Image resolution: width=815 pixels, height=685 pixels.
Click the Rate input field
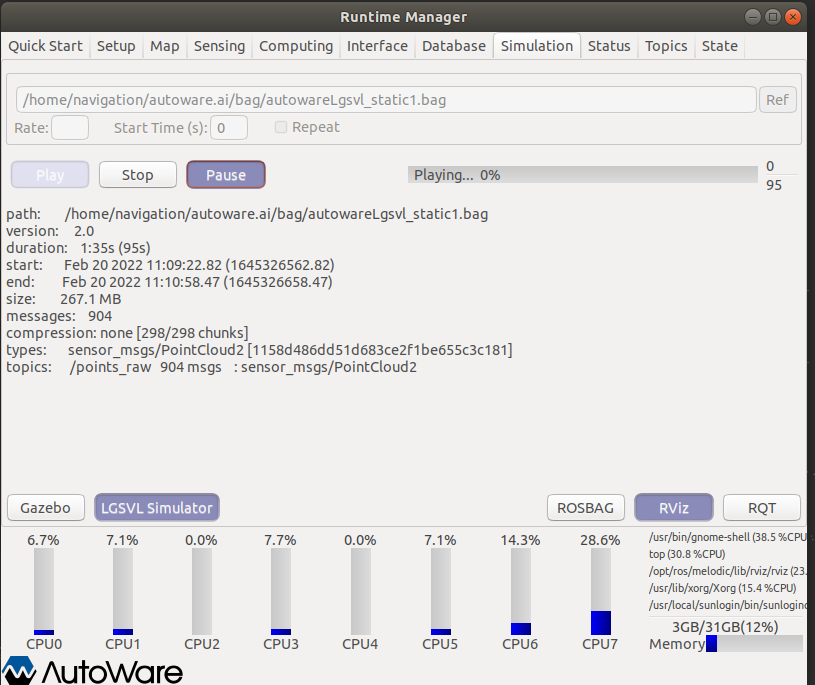70,128
